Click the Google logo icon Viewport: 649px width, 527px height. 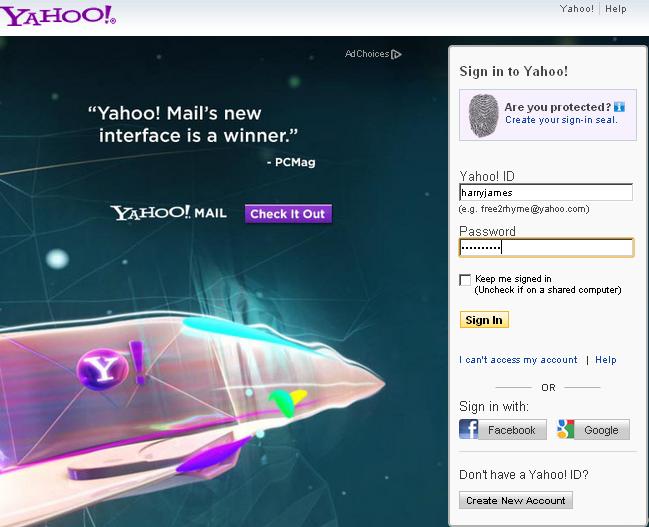(x=565, y=429)
